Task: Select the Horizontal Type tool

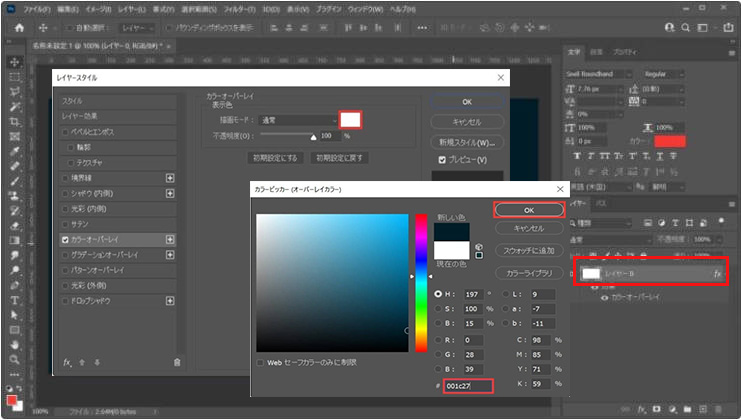Action: pyautogui.click(x=15, y=300)
